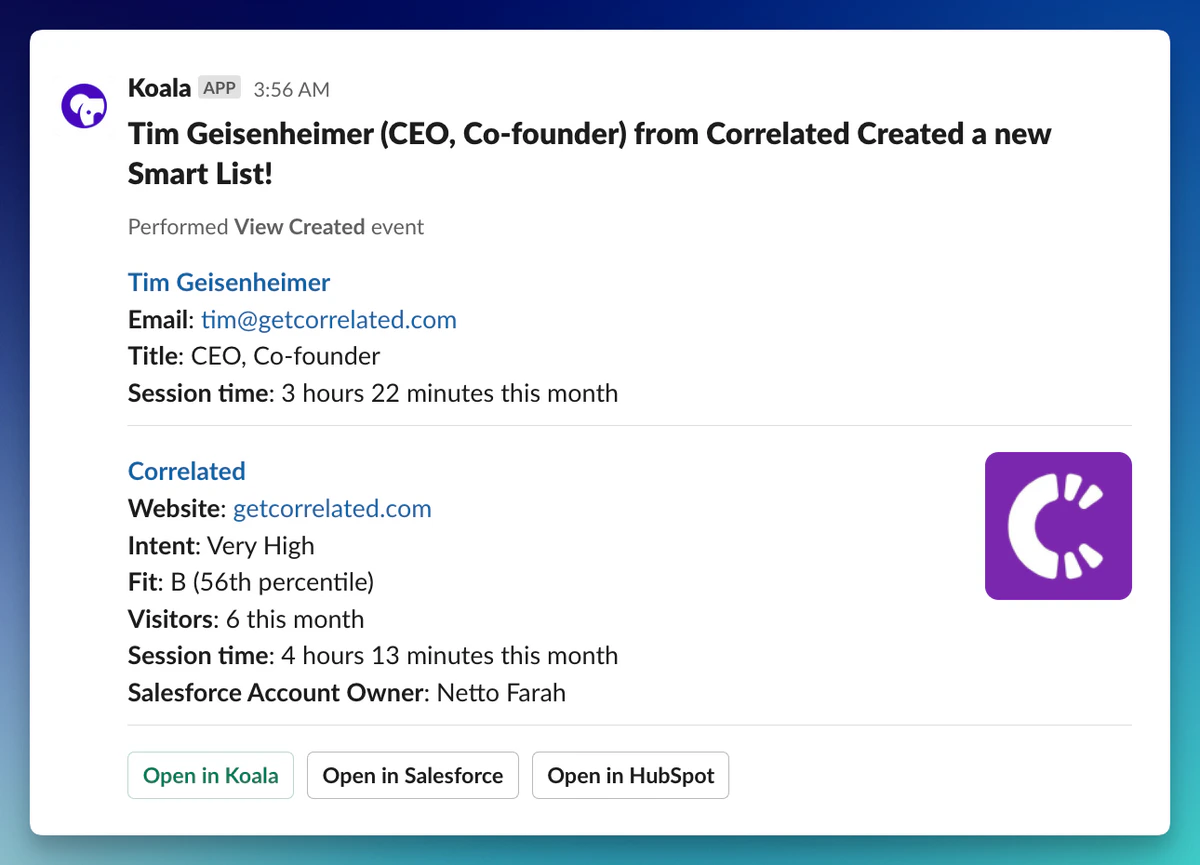This screenshot has width=1200, height=865.
Task: Click the 'Title: CEO, Co-founder' line
Action: [254, 356]
